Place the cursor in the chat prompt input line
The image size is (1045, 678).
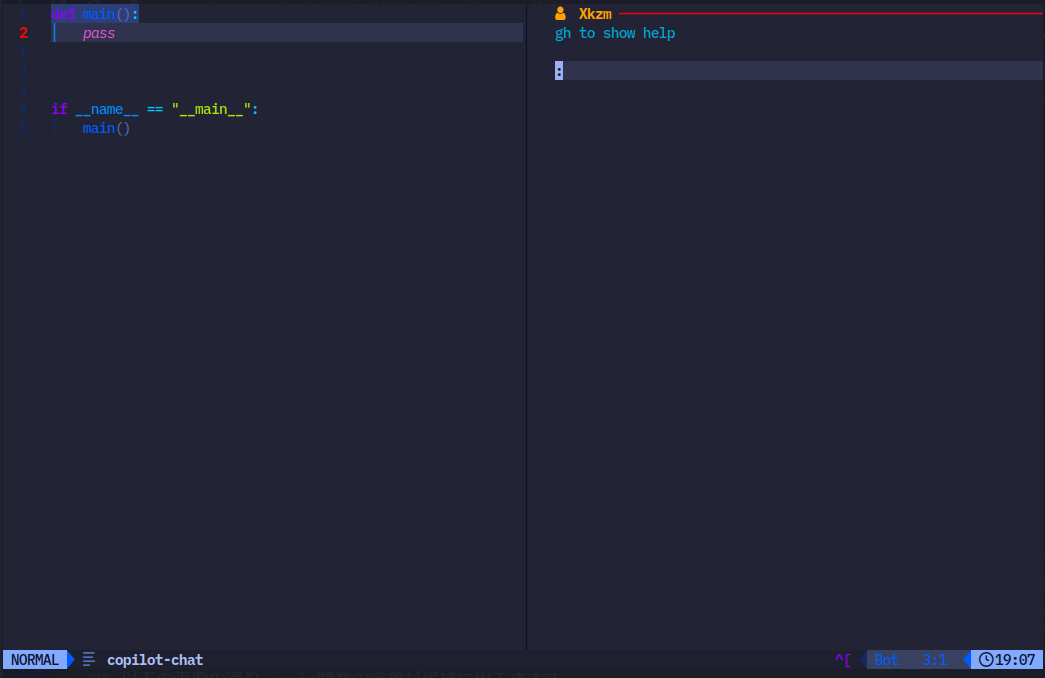coord(798,71)
